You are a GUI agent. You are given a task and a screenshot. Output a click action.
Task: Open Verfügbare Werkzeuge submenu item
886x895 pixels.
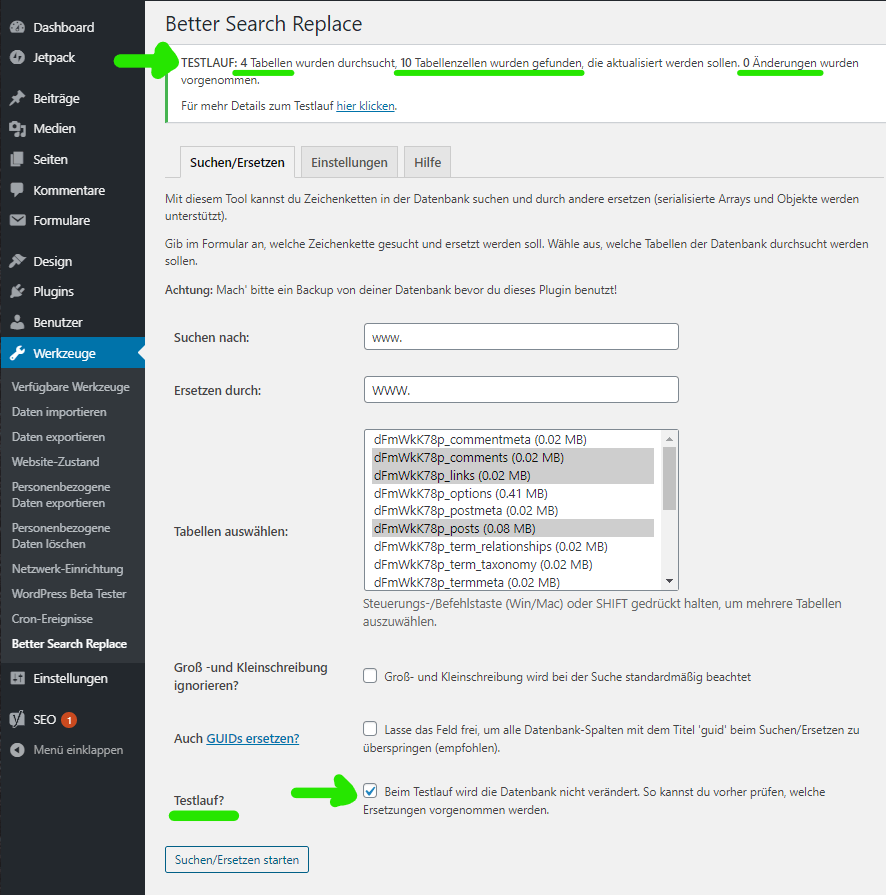click(71, 386)
